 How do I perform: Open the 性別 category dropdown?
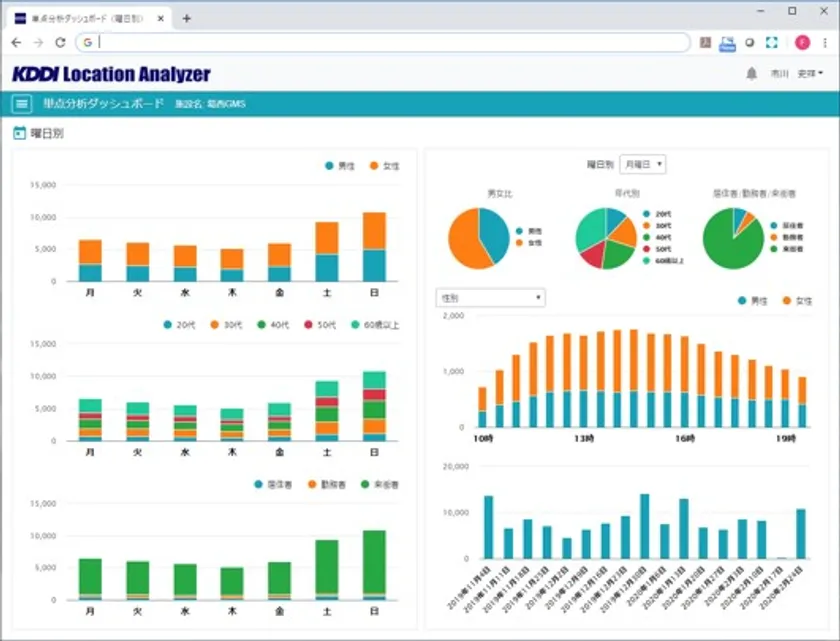(490, 298)
